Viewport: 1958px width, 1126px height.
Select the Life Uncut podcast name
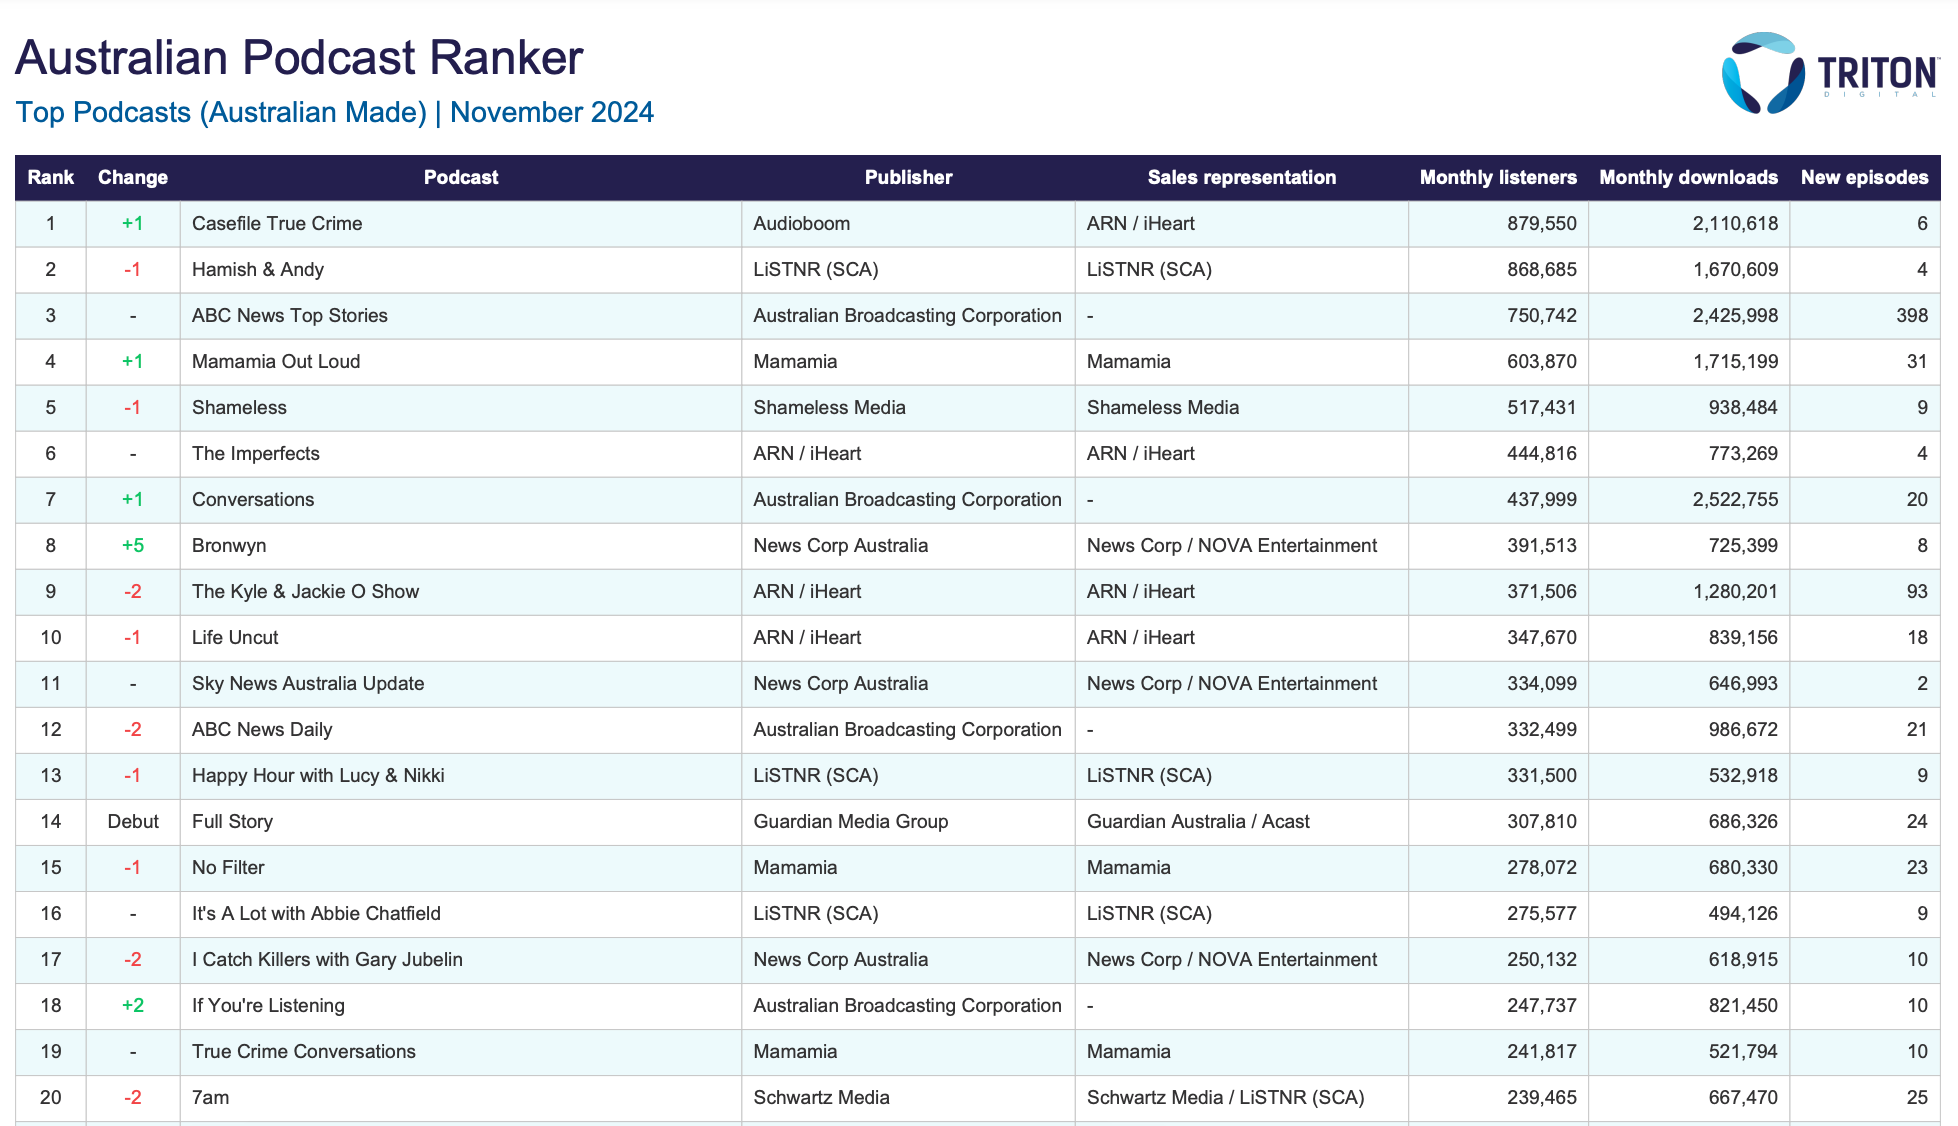coord(235,637)
